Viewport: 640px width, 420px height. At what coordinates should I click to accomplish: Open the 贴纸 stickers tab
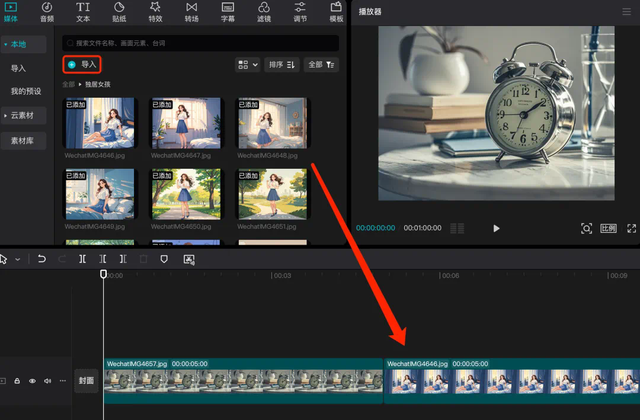pos(119,12)
